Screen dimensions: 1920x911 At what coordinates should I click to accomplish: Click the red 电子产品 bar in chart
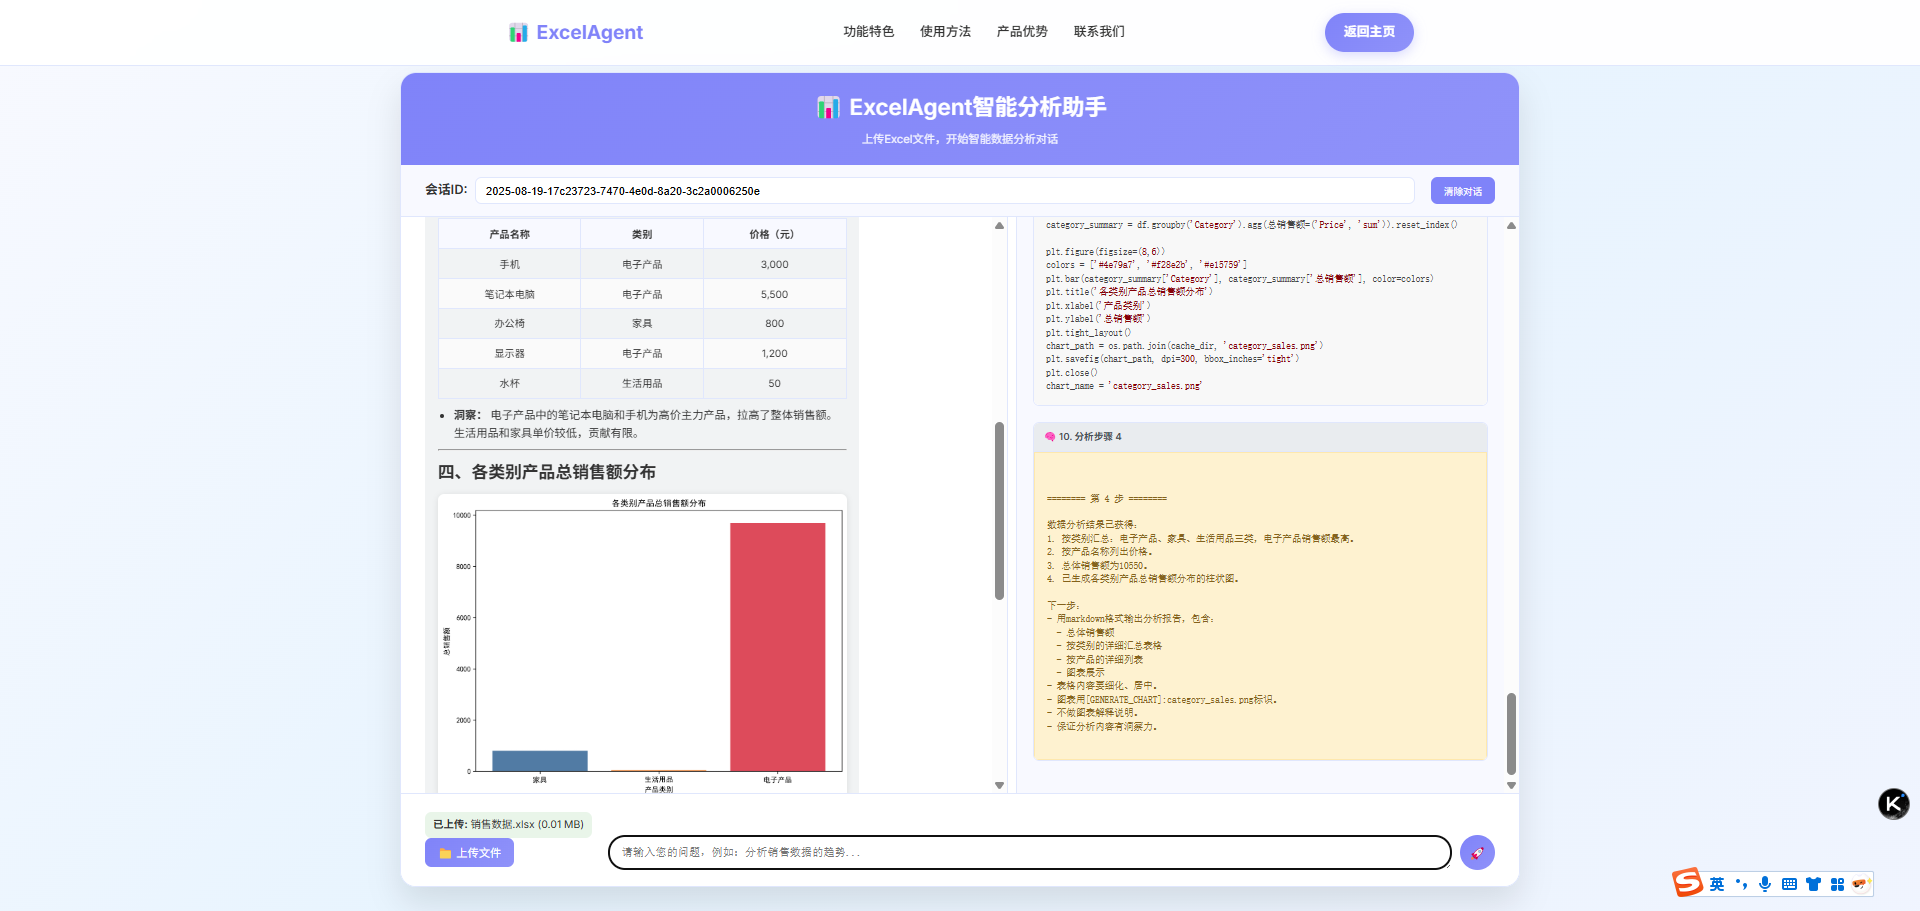tap(778, 647)
